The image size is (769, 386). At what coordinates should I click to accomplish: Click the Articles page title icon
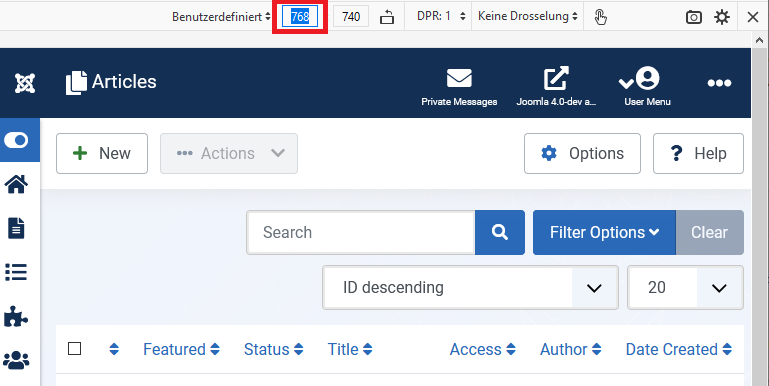(x=76, y=83)
